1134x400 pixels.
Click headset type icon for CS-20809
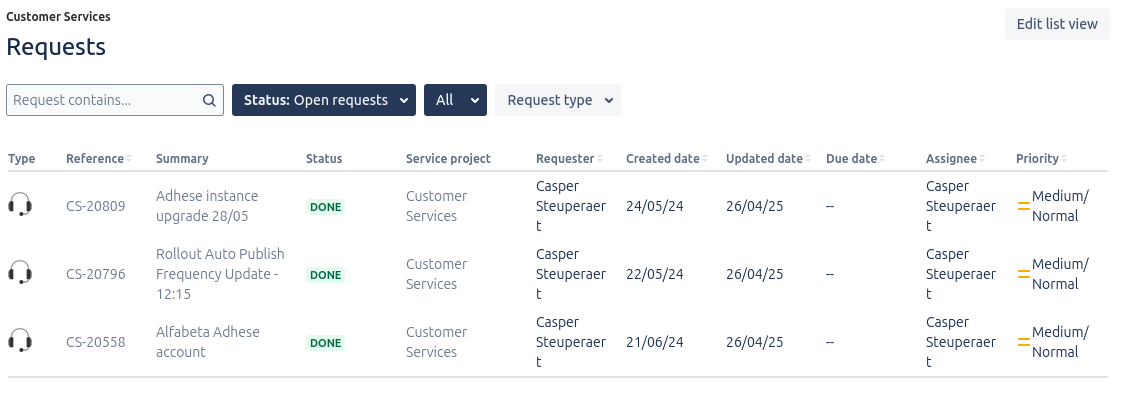(x=20, y=205)
